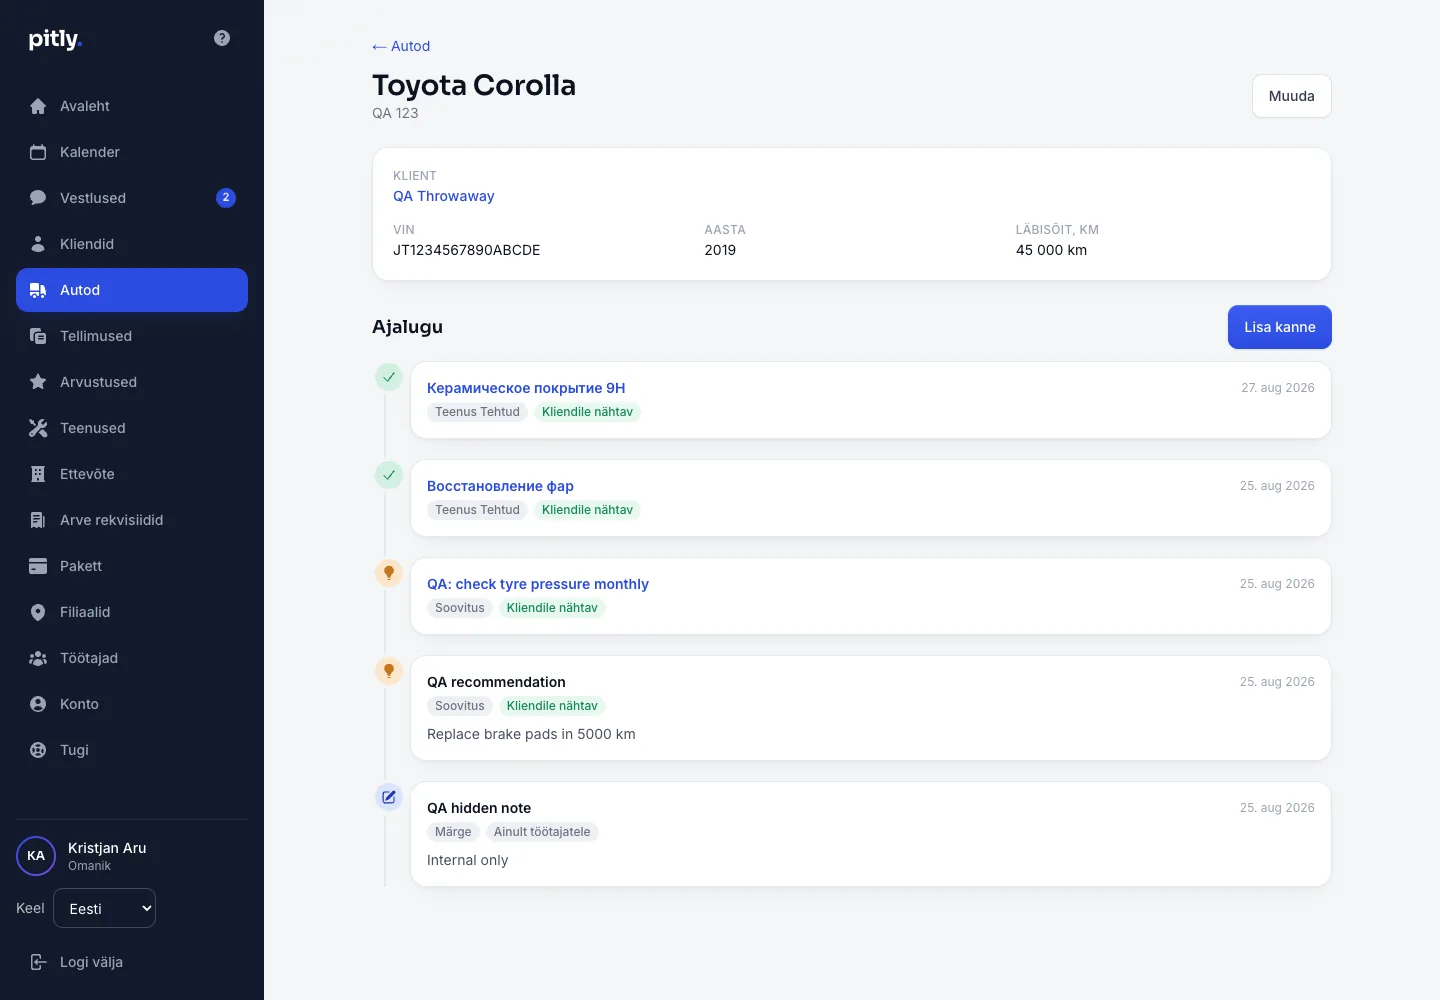
Task: Click the Lisa kanne button
Action: [x=1279, y=327]
